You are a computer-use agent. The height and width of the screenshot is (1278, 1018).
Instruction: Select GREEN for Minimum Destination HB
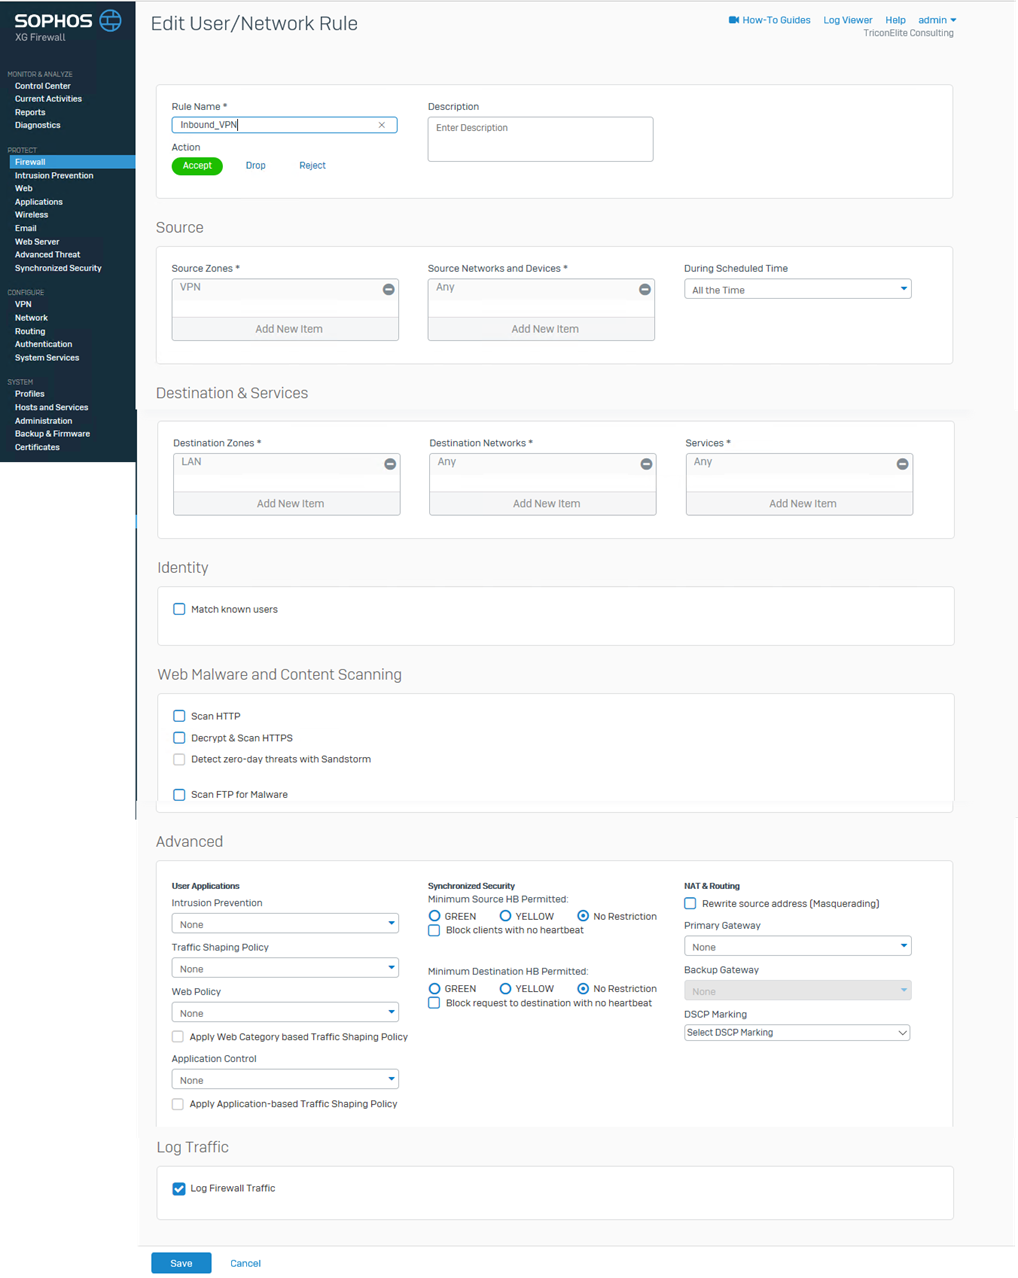coord(434,989)
